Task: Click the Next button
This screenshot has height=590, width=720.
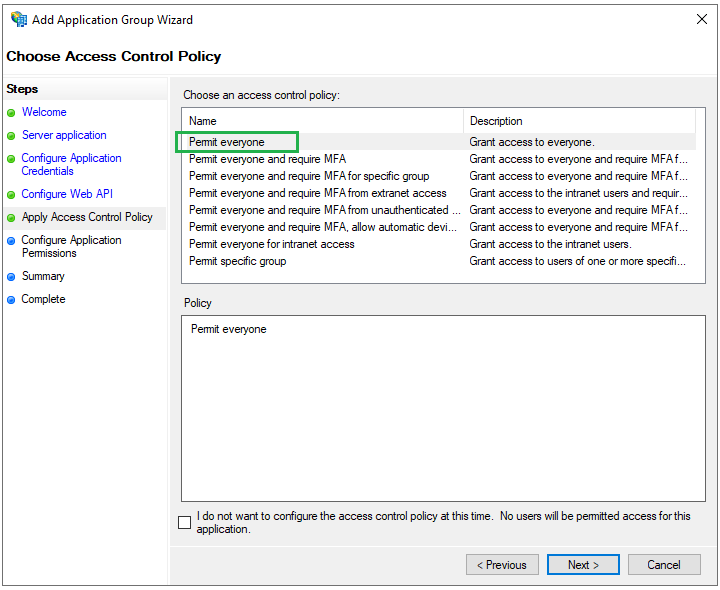Action: 583,565
